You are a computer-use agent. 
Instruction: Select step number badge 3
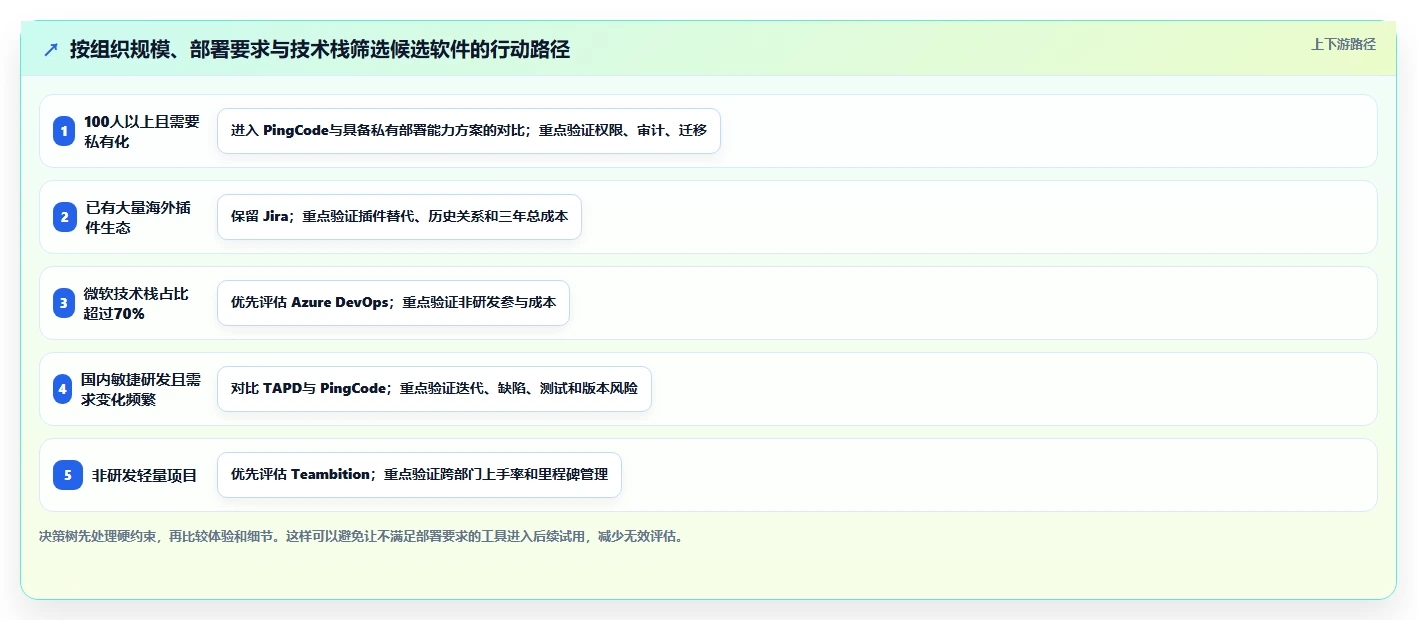pyautogui.click(x=64, y=303)
